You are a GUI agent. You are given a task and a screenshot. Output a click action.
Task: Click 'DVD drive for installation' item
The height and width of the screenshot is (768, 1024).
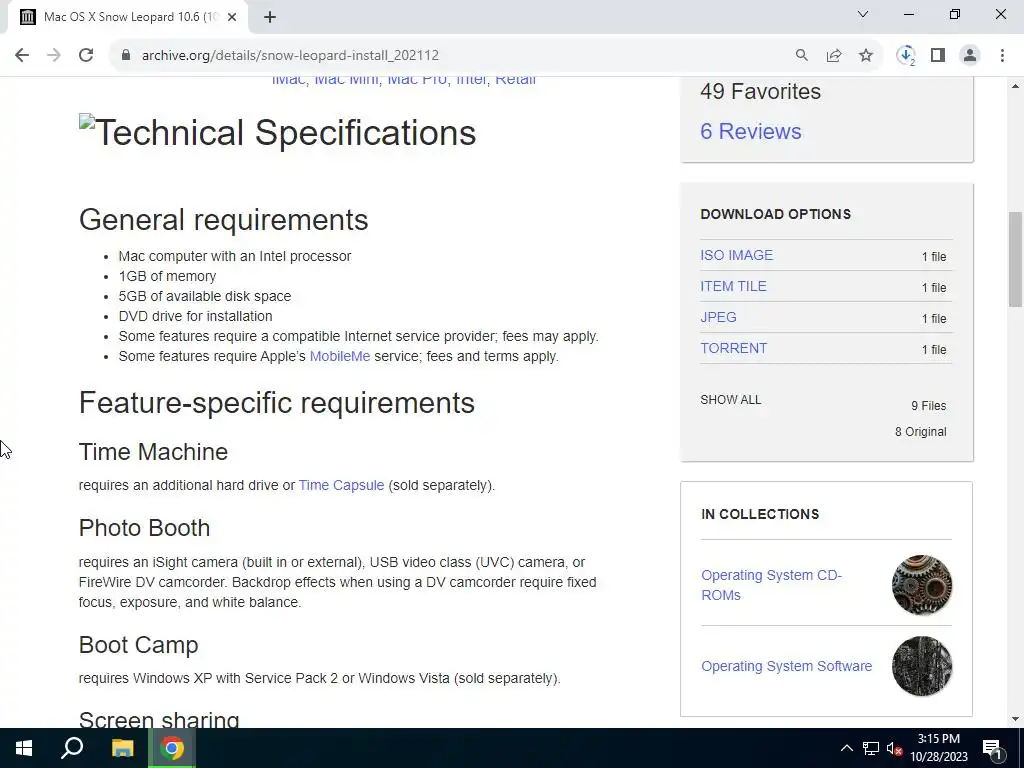(x=195, y=316)
